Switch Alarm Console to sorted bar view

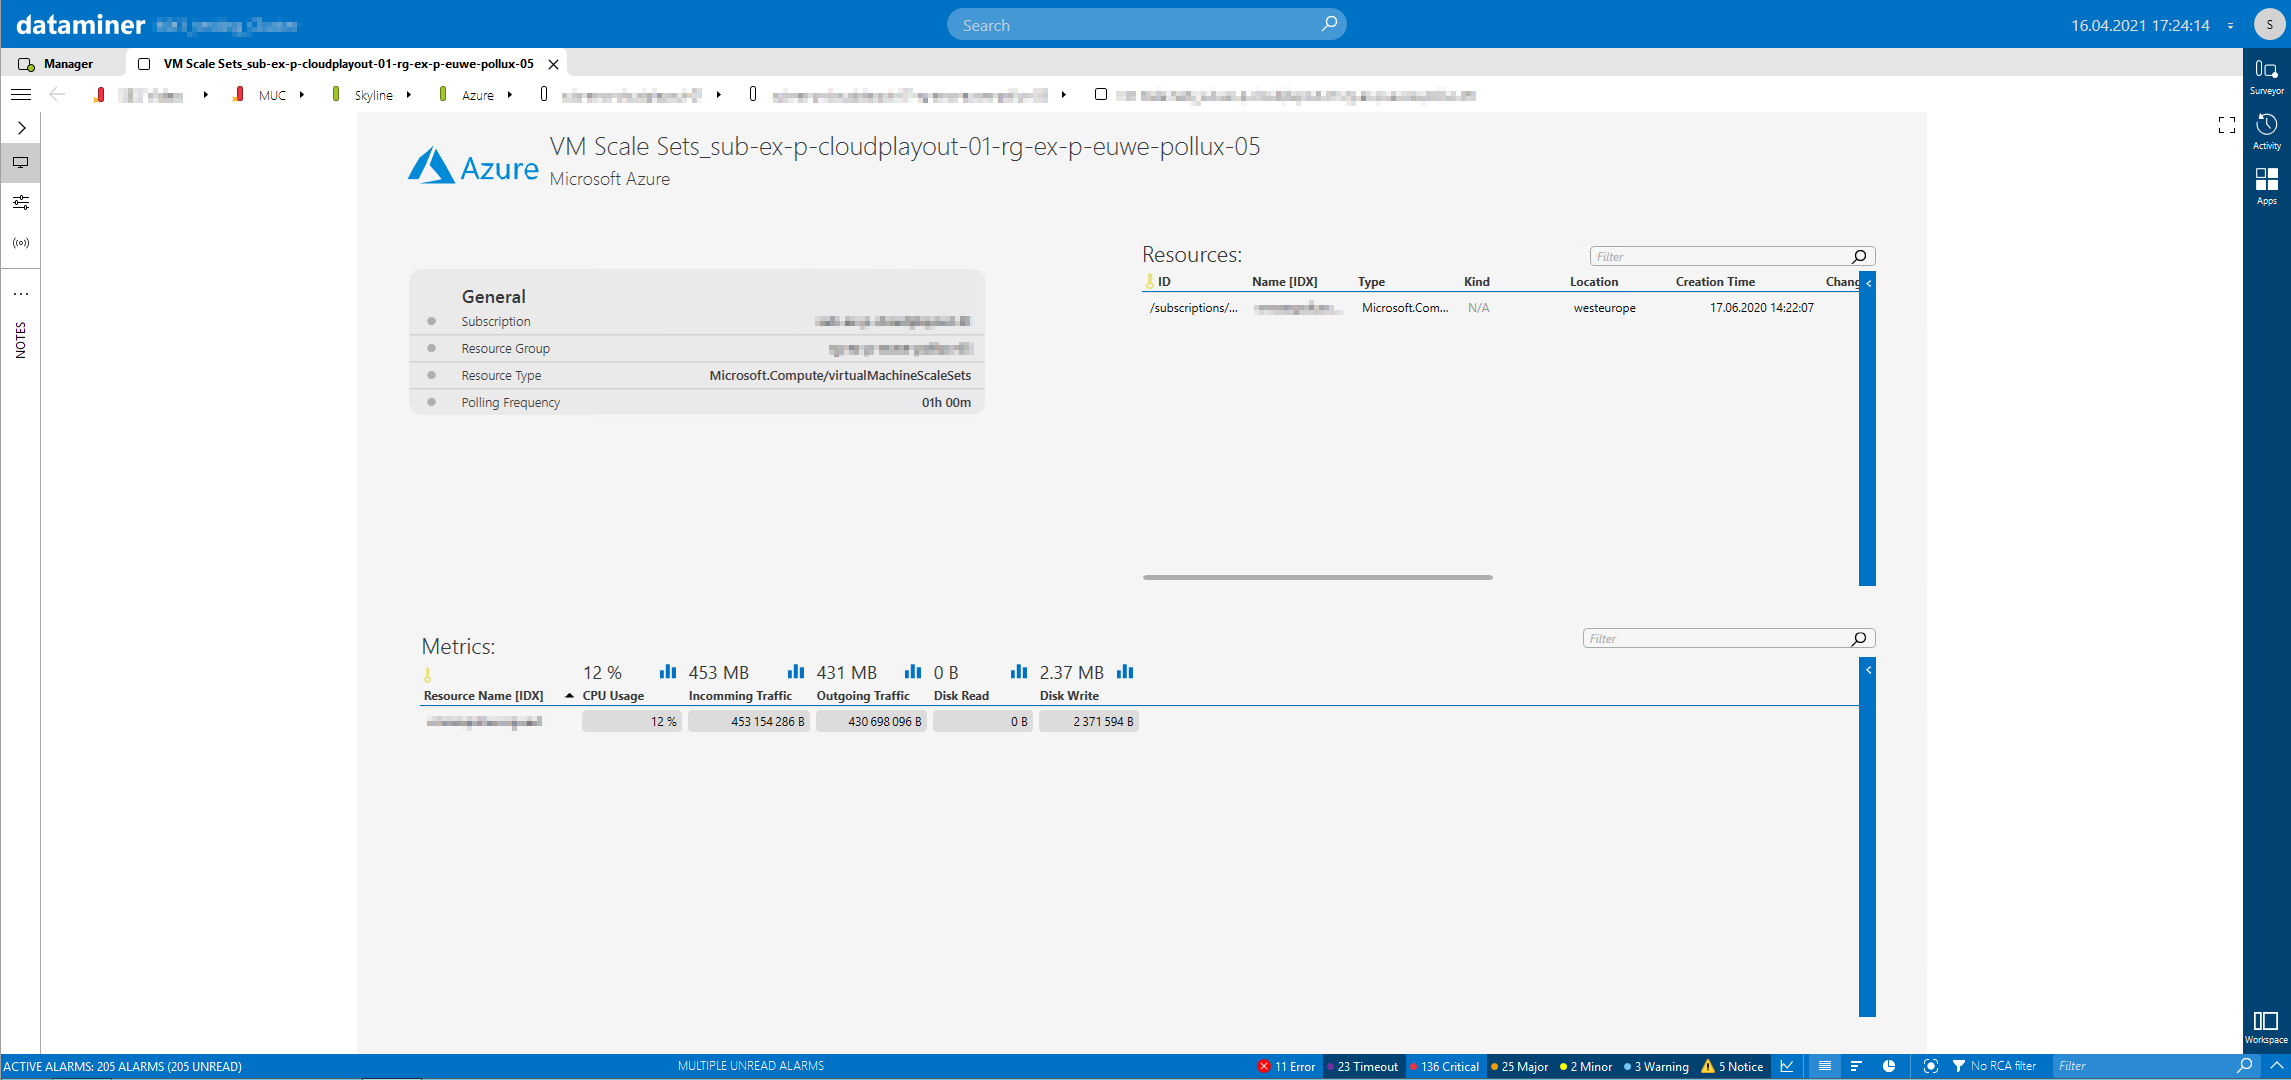click(1856, 1066)
